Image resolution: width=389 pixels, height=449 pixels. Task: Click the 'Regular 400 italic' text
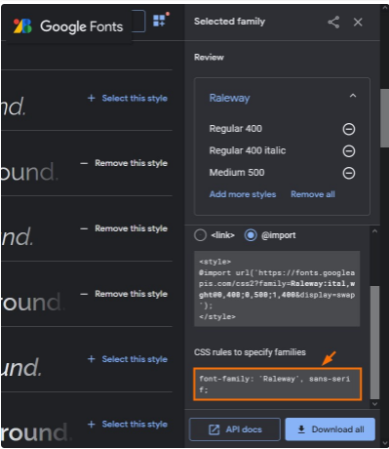[247, 151]
